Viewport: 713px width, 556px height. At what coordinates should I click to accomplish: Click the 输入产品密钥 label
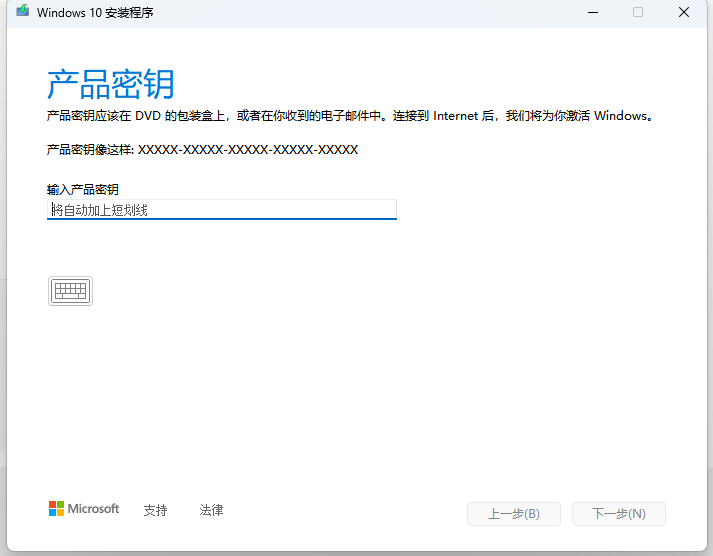click(x=83, y=189)
